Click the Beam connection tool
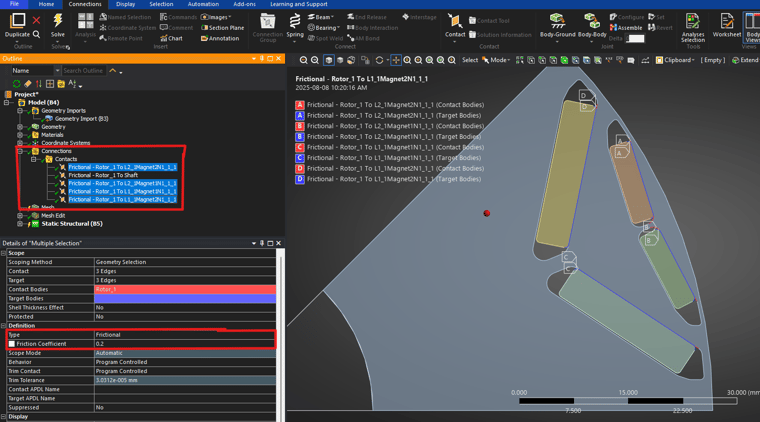 point(320,17)
